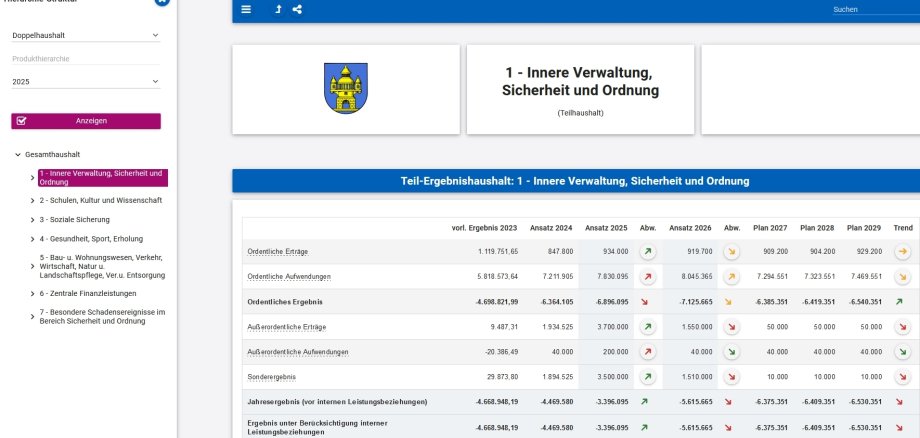Click the Trend arrow for Sonderergebnis row
Viewport: 920px width, 438px height.
(902, 377)
